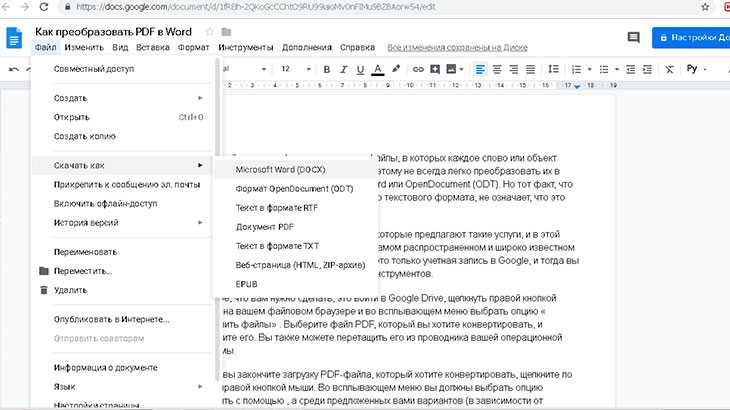Toggle italic formatting
The height and width of the screenshot is (410, 730).
(x=344, y=69)
